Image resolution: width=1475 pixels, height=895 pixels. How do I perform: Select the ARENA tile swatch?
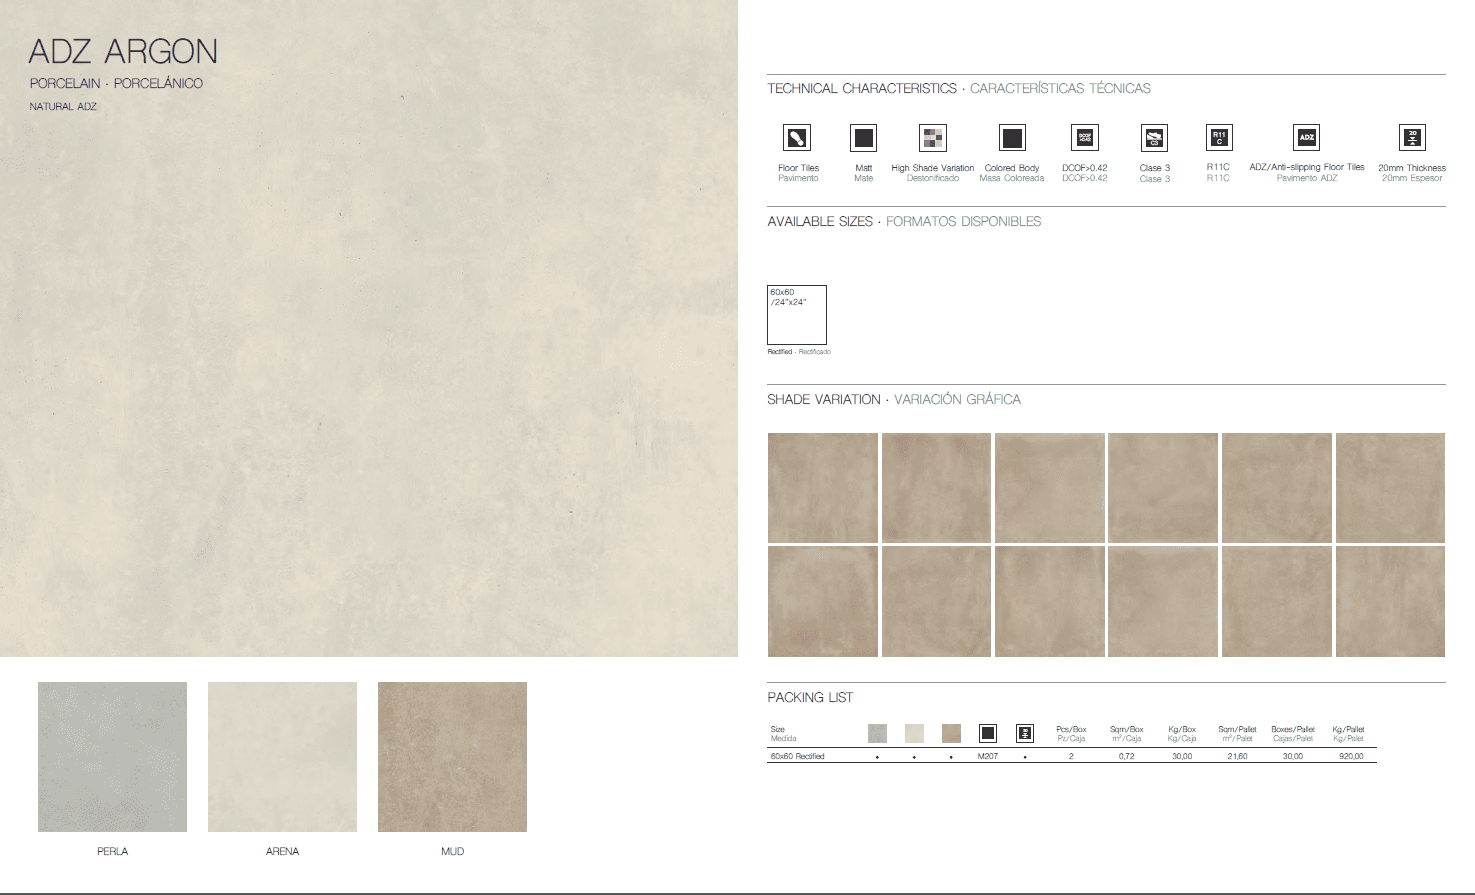282,757
